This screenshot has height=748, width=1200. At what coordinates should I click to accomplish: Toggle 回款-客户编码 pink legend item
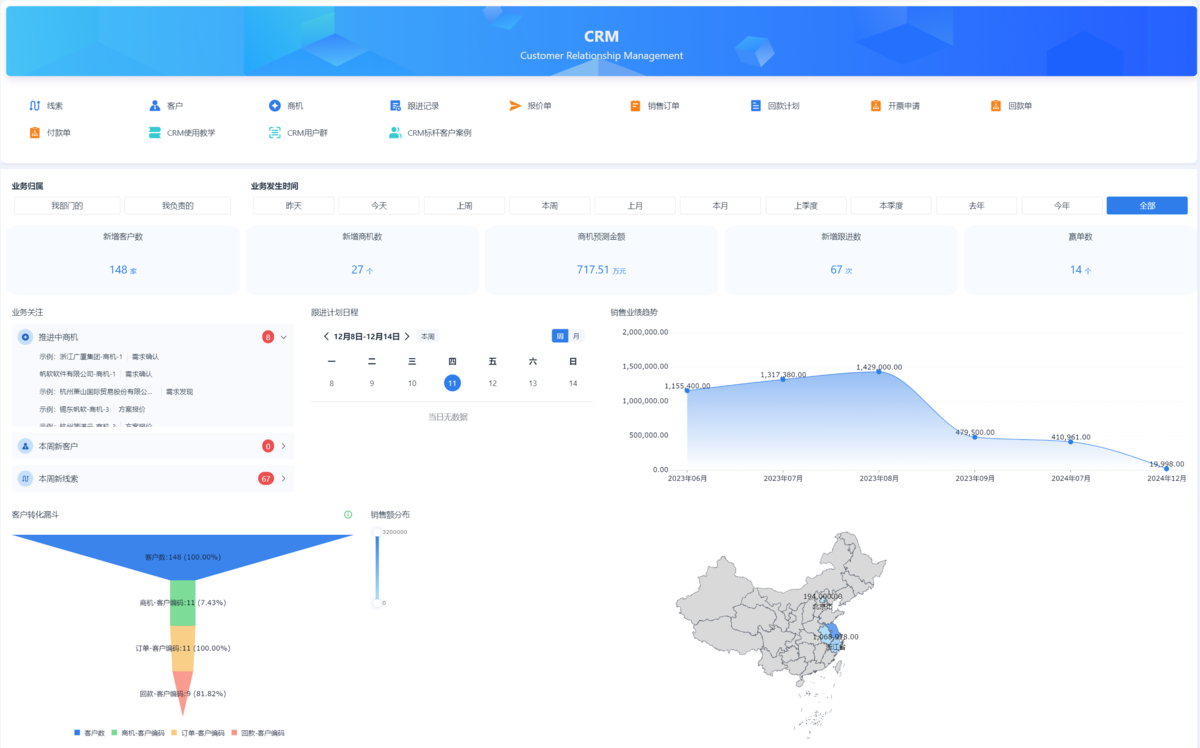point(257,734)
